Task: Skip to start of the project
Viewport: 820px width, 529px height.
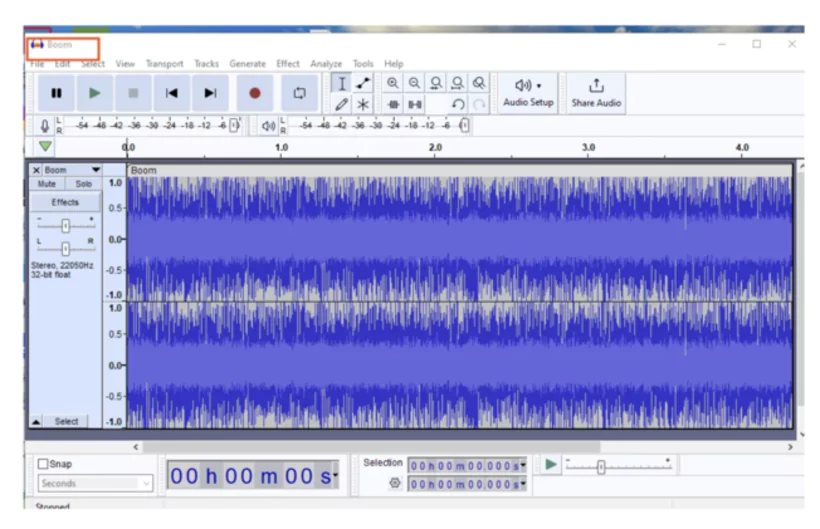Action: pos(172,93)
